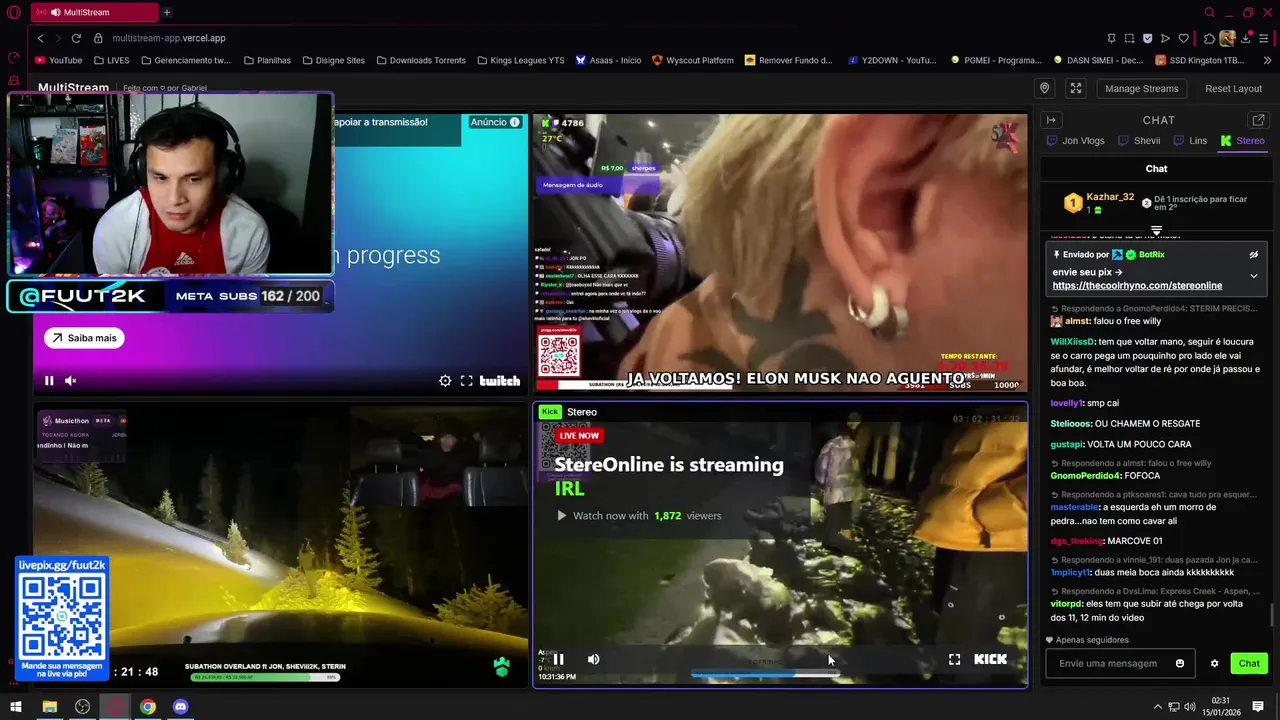
Task: Toggle mute on the Kick Stereo player
Action: pyautogui.click(x=593, y=659)
